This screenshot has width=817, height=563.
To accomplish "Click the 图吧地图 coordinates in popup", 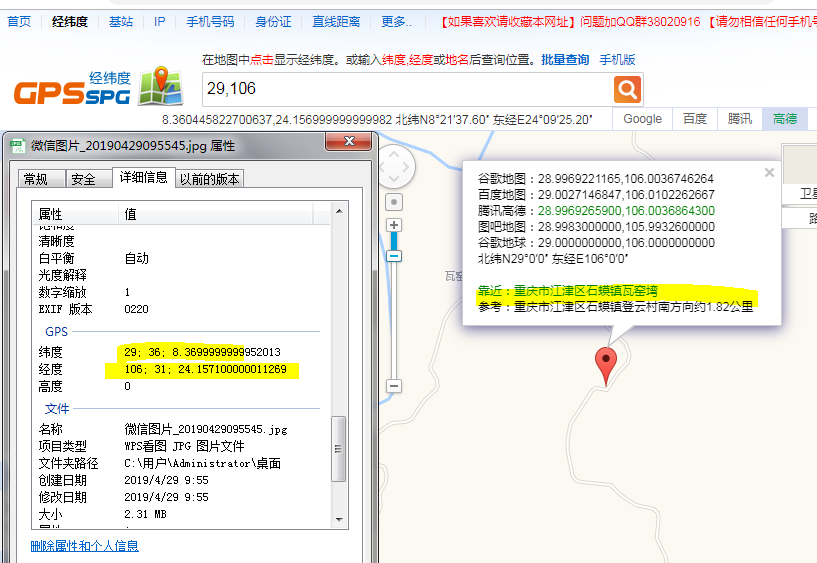I will pyautogui.click(x=626, y=227).
